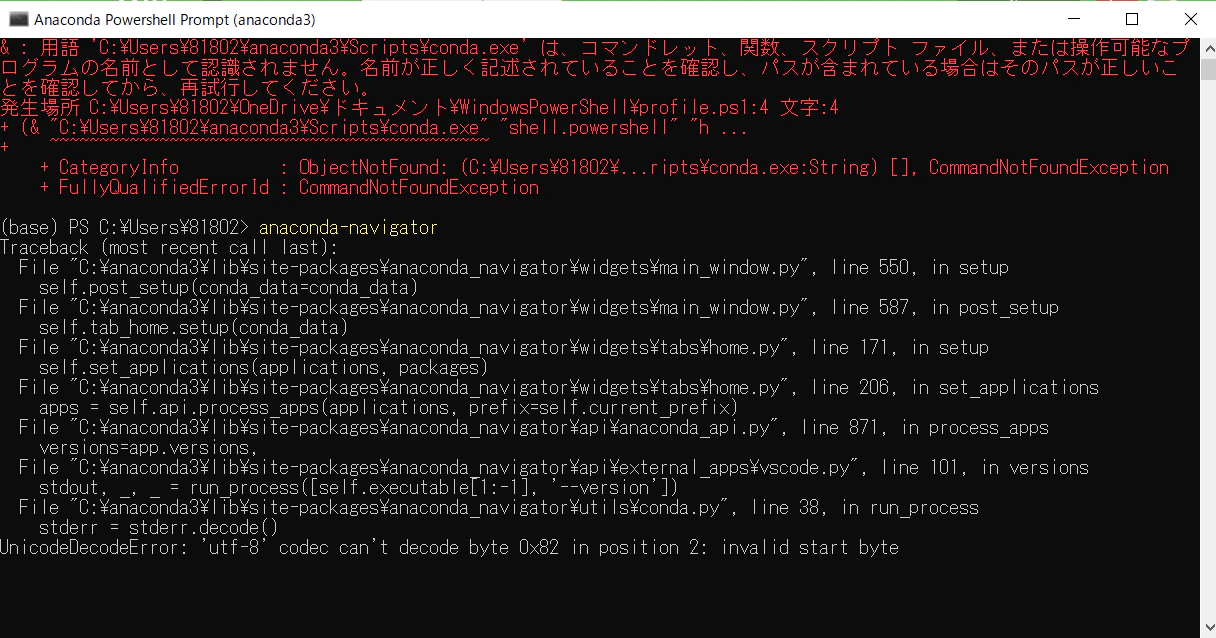Image resolution: width=1216 pixels, height=638 pixels.
Task: Click the 'FullyQualifiedErrorId' error line
Action: pyautogui.click(x=289, y=187)
